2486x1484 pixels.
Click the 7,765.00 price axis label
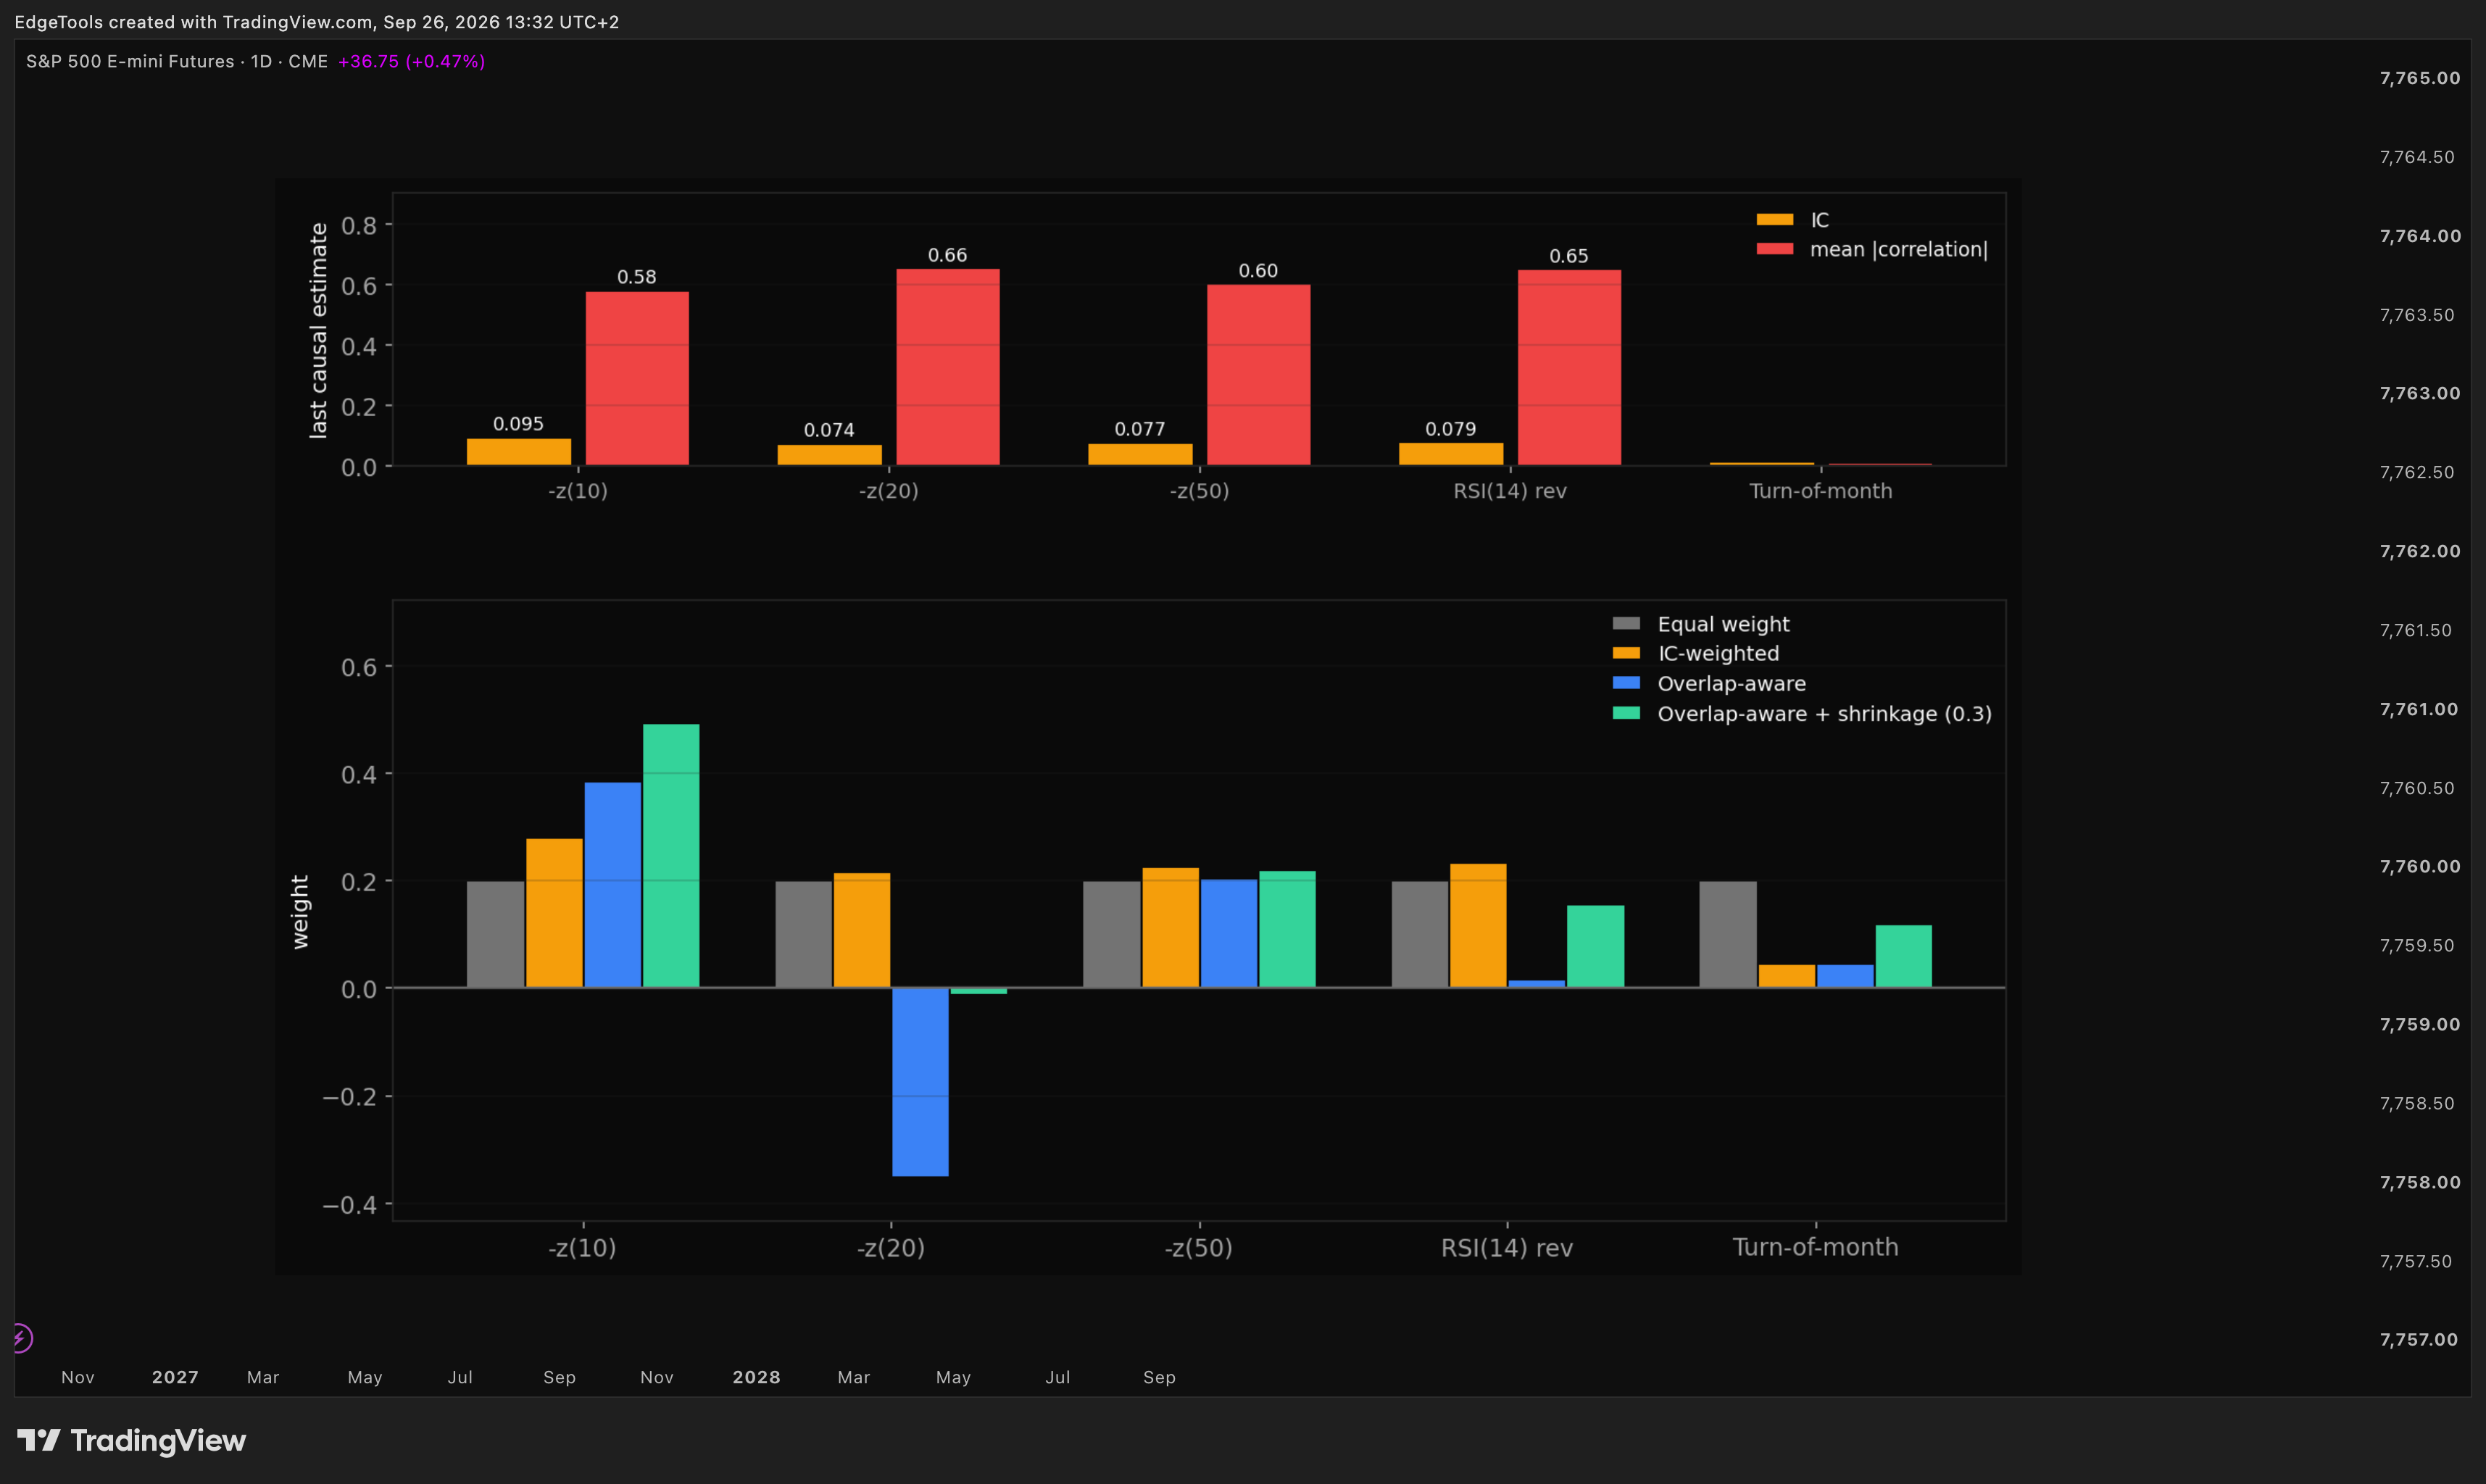point(2420,78)
